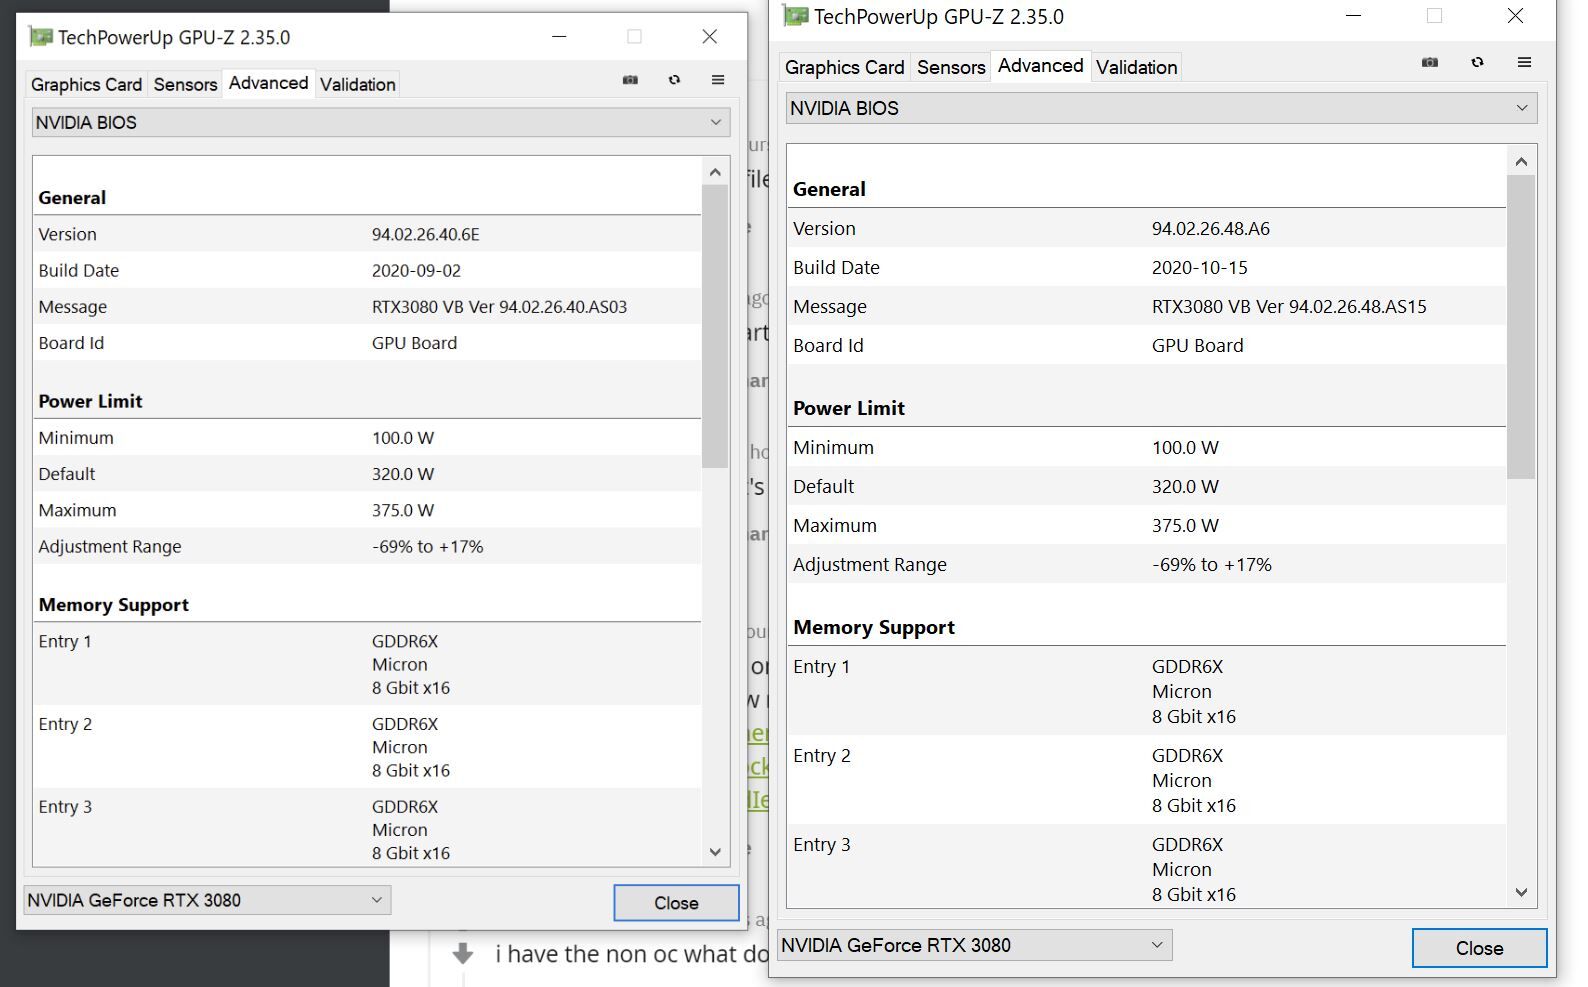Click scroll down arrow in right window list

(1521, 892)
